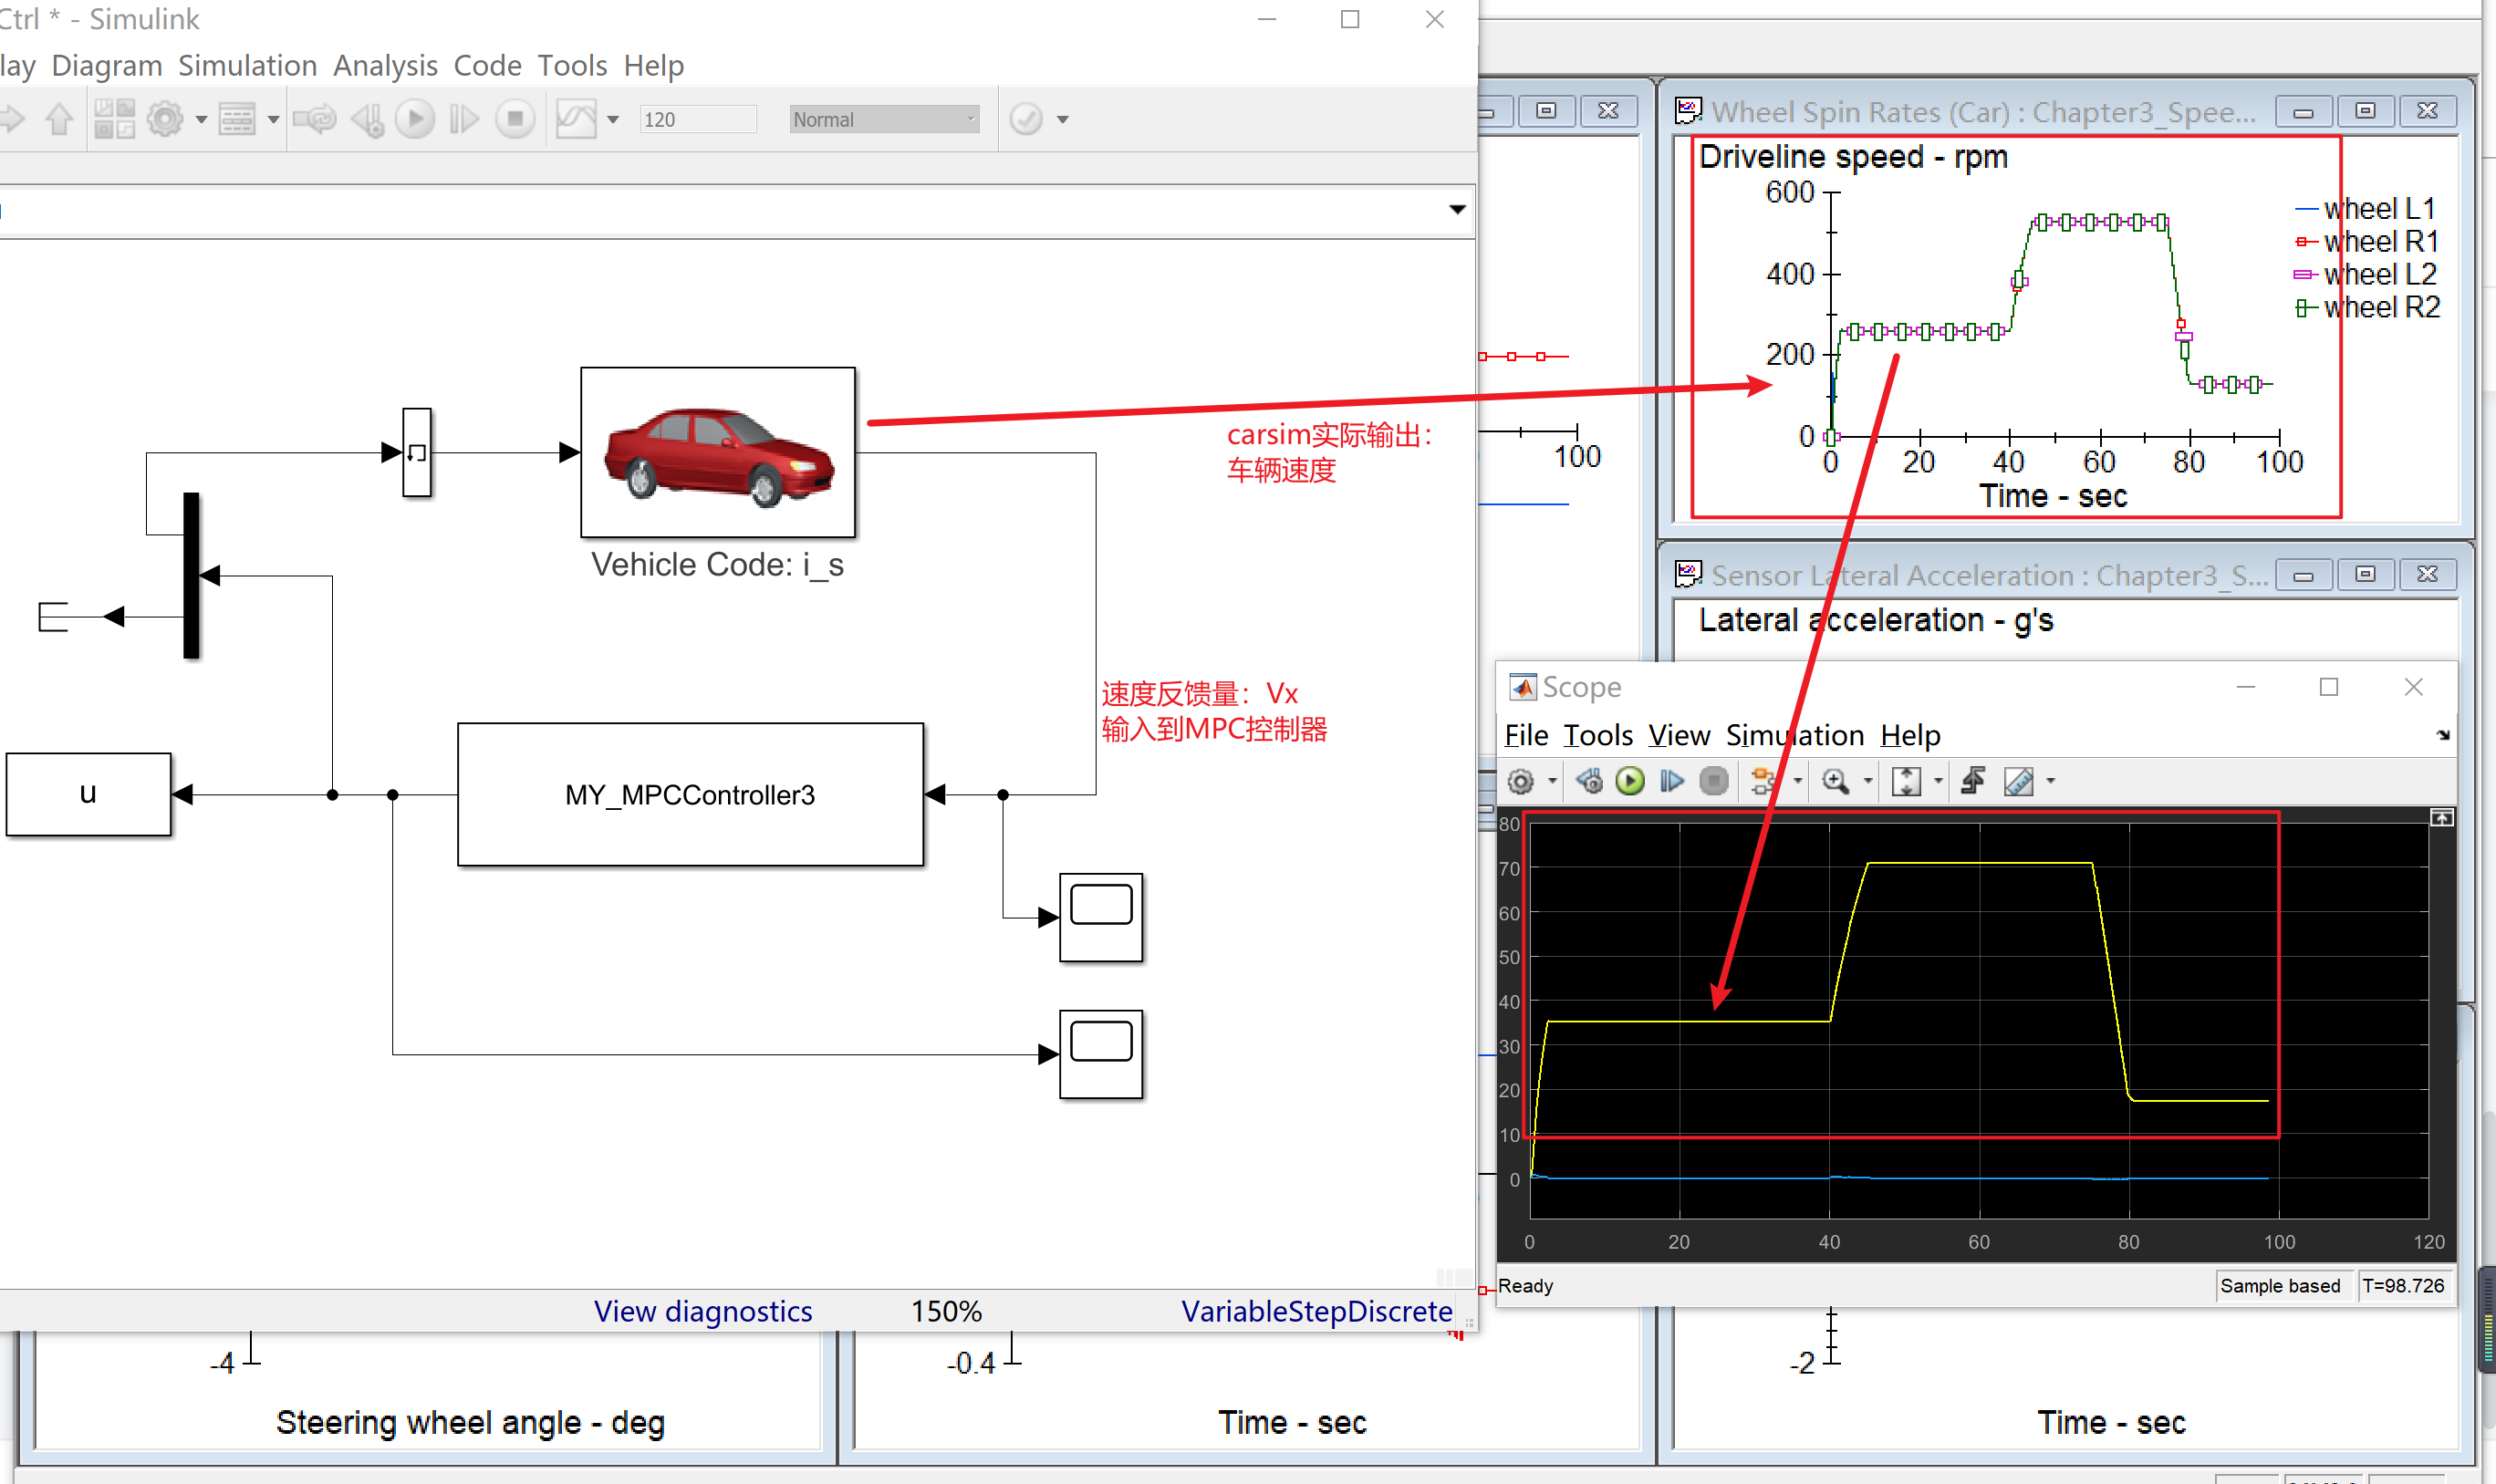Toggle Scope Cursor Measurements ruler icon
The width and height of the screenshot is (2496, 1484).
point(2018,781)
